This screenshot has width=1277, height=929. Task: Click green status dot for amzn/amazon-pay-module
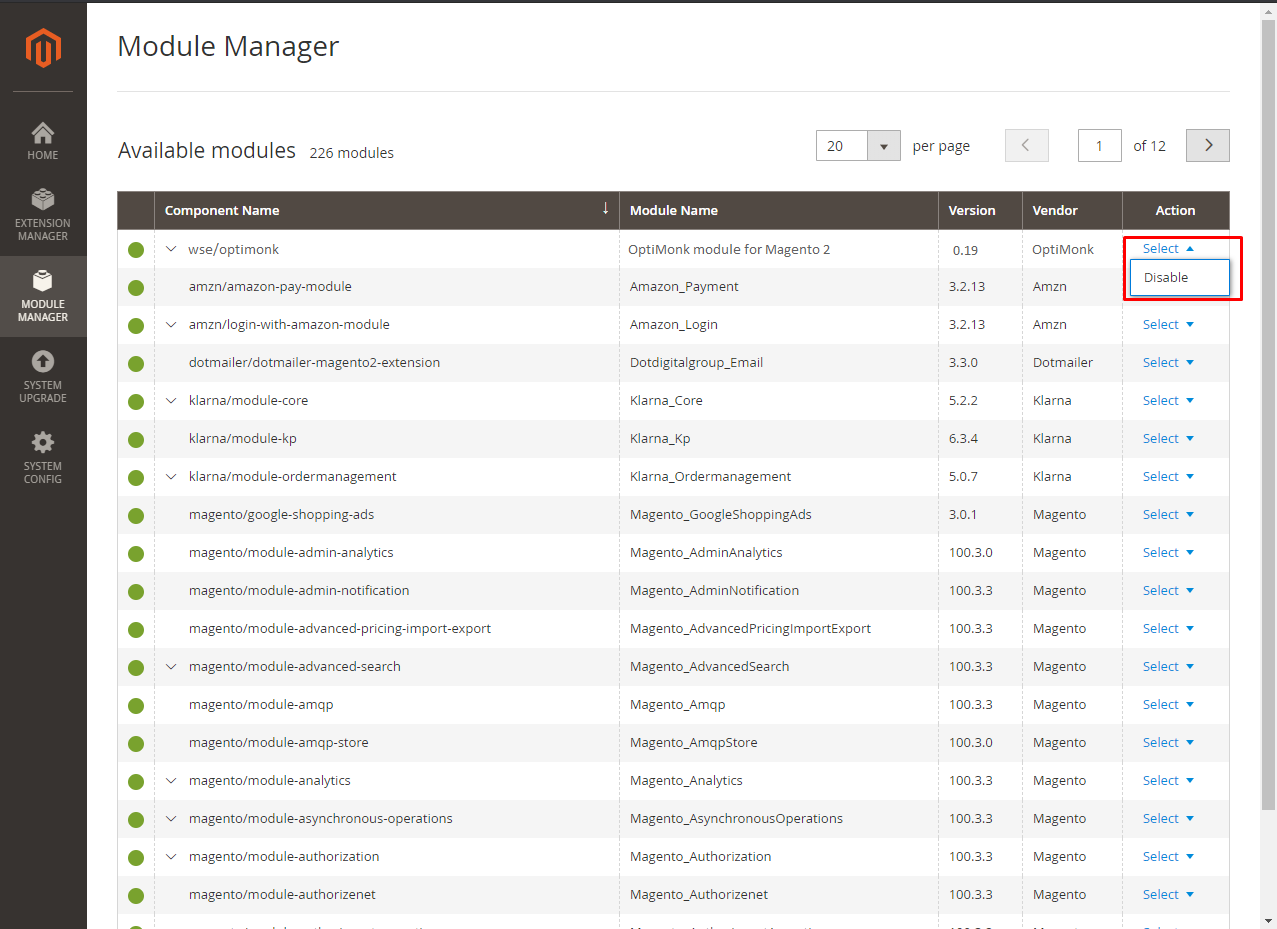(136, 288)
